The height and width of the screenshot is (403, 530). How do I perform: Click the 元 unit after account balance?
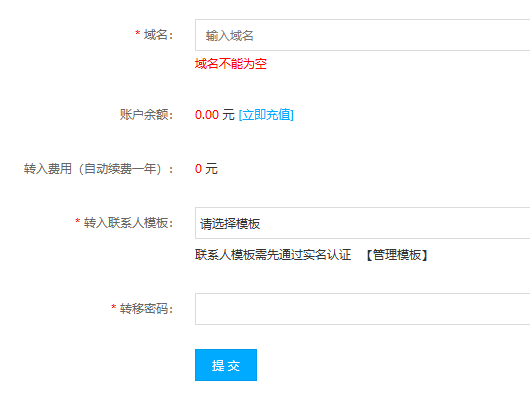point(228,115)
